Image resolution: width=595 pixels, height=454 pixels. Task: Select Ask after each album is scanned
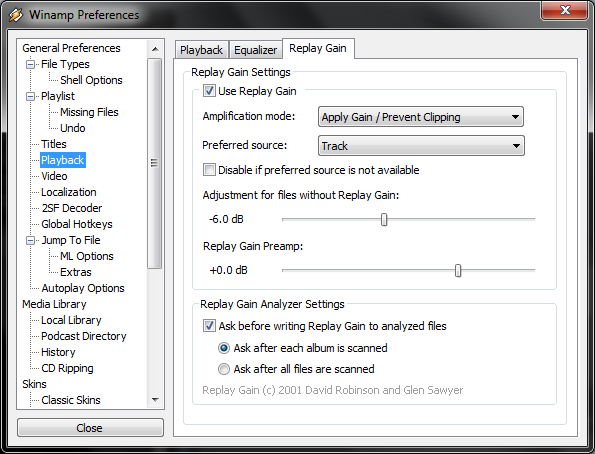224,348
